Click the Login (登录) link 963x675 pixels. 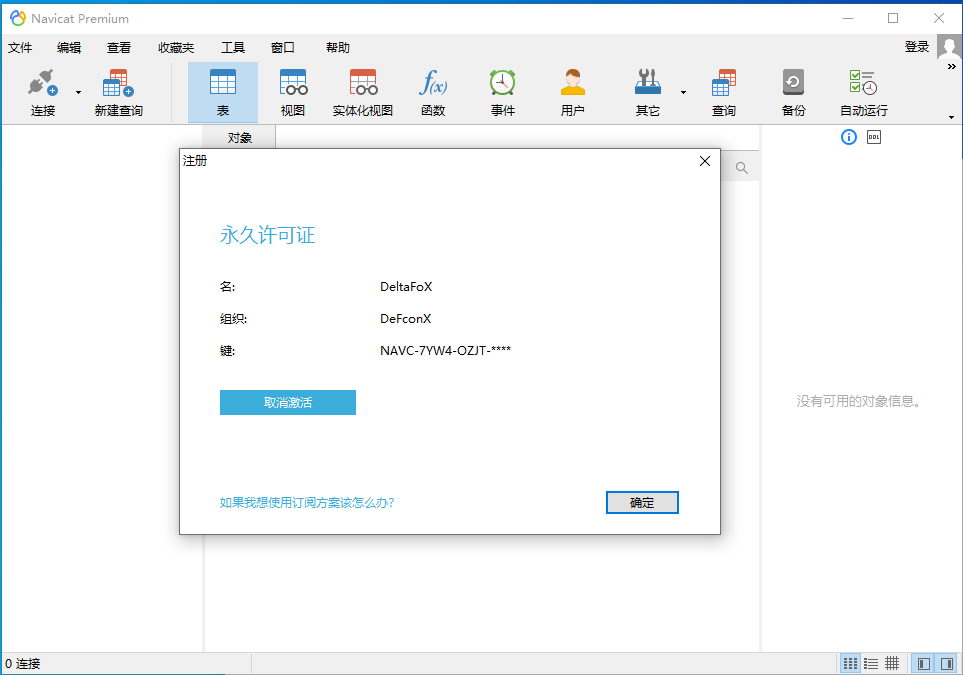[x=916, y=47]
